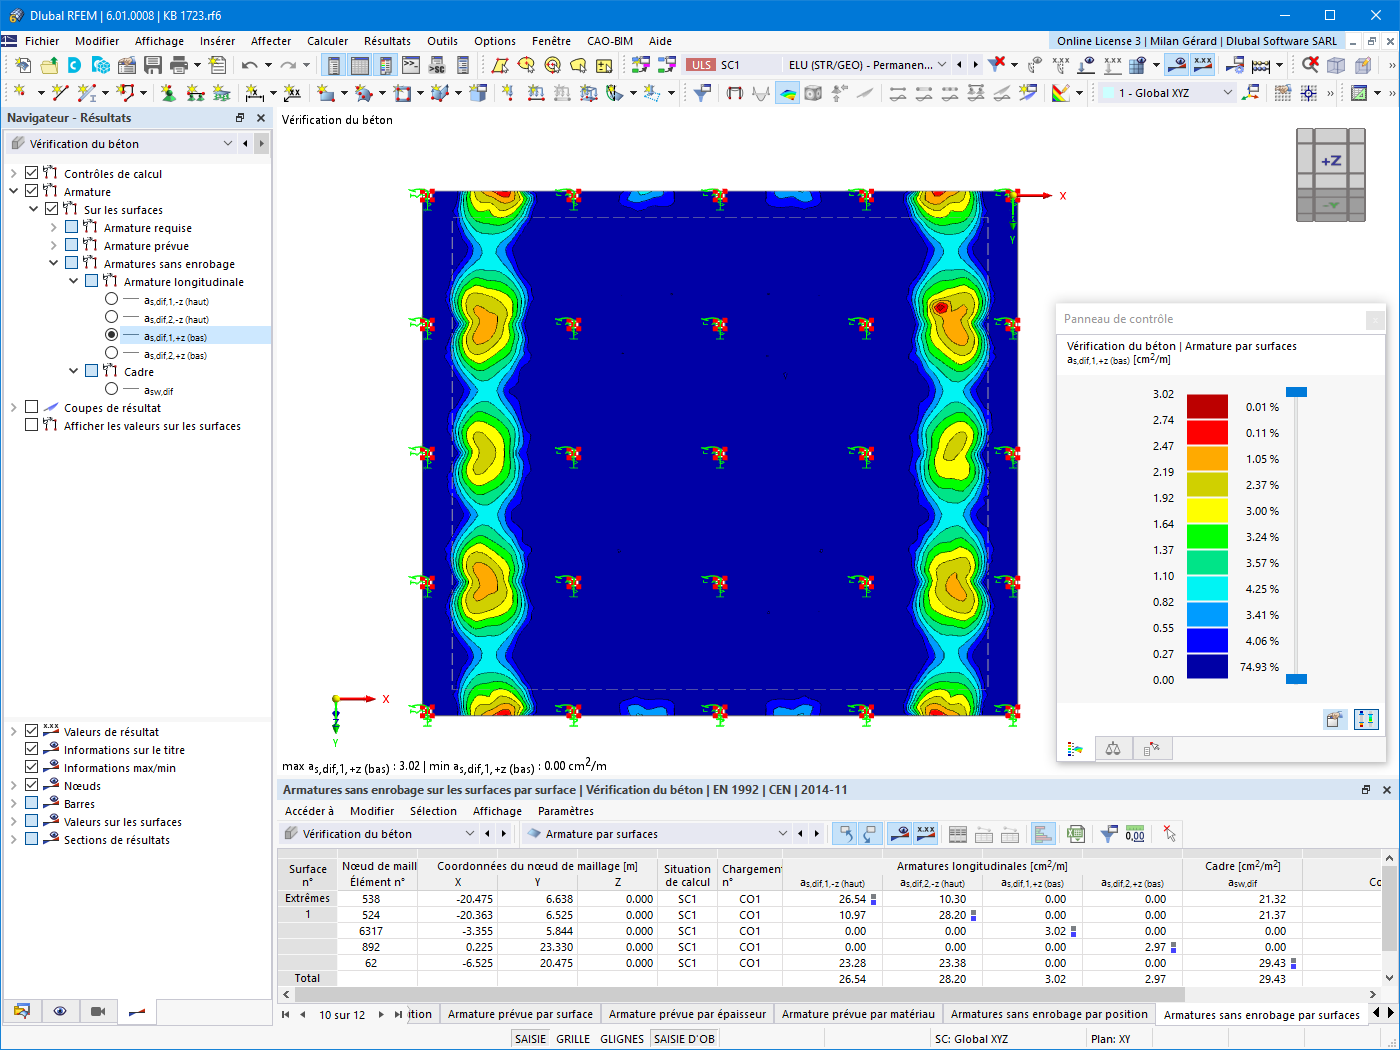Open the Fichier menu
Screen dimensions: 1400x1050
click(42, 41)
